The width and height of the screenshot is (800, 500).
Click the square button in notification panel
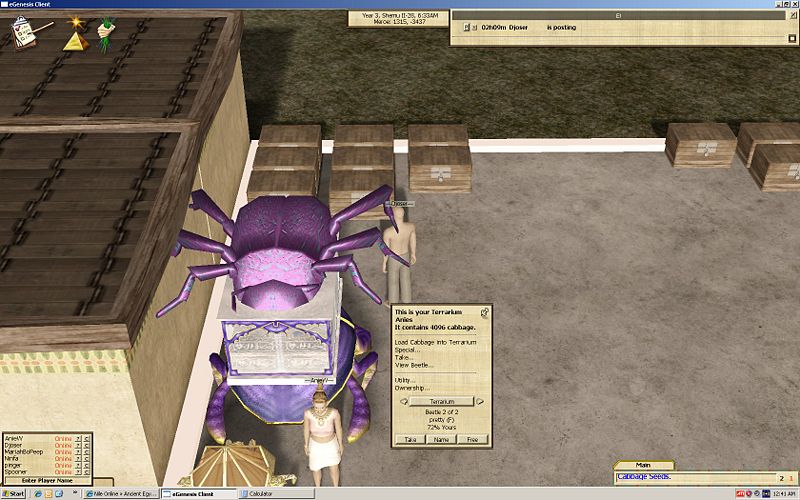792,38
